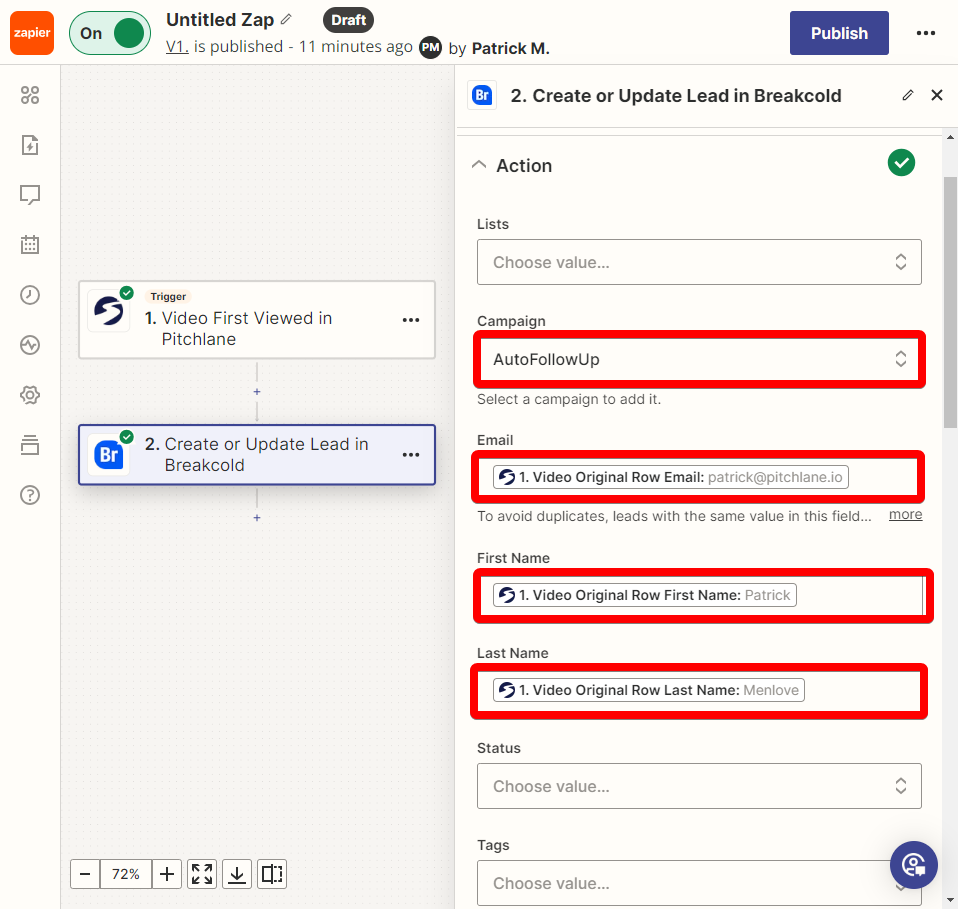Viewport: 958px width, 909px height.
Task: Open the advanced settings gear icon
Action: point(30,395)
